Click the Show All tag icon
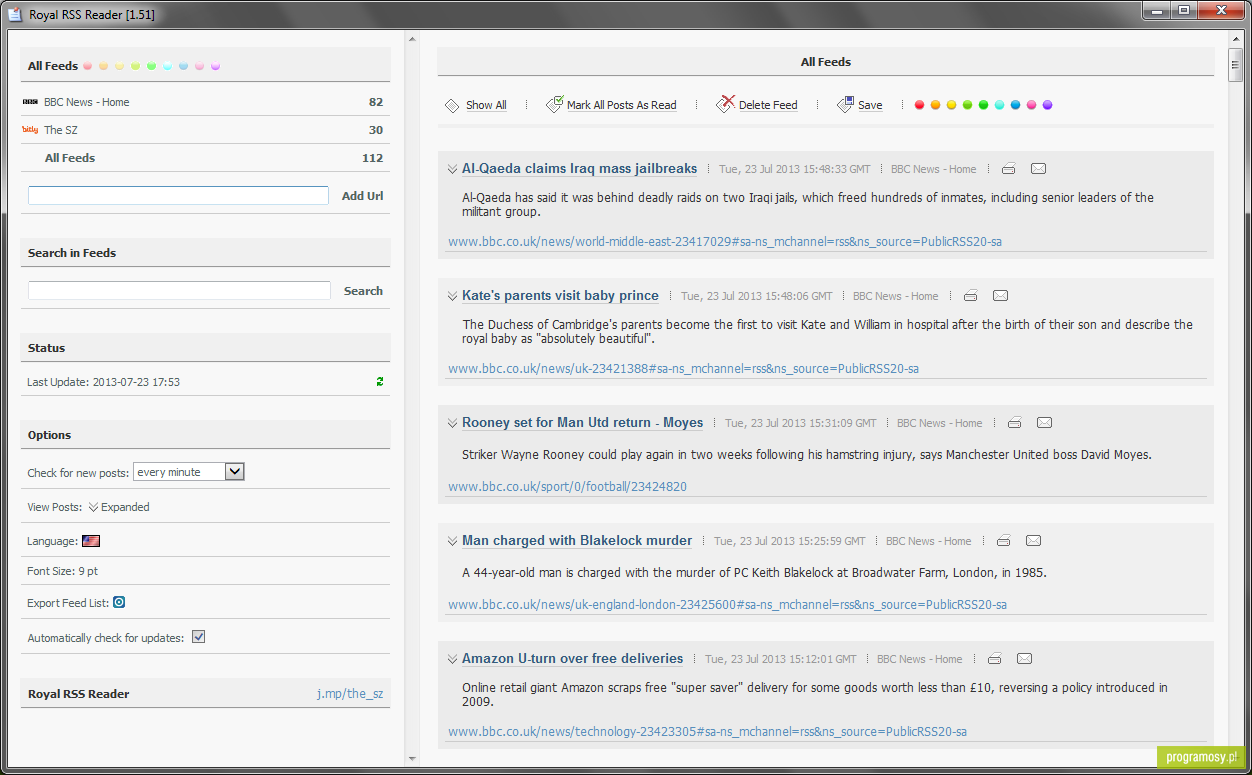1252x775 pixels. coord(452,105)
